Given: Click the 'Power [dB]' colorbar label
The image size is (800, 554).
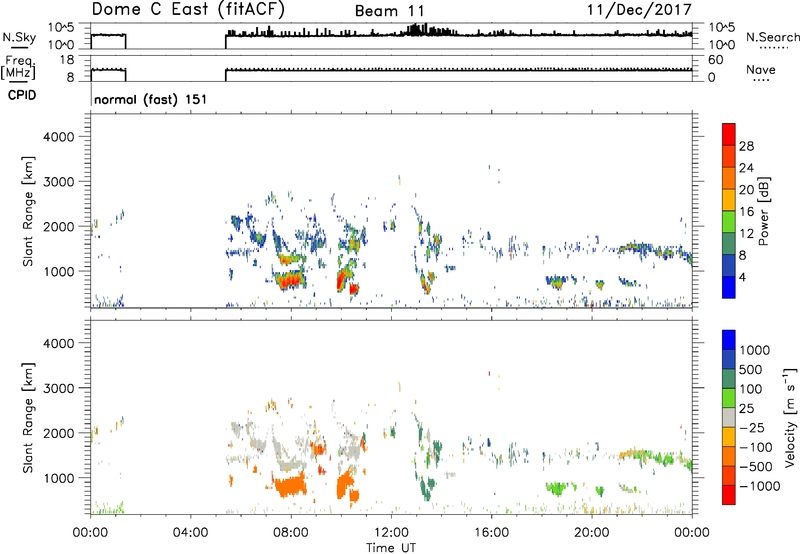Looking at the screenshot, I should pyautogui.click(x=764, y=211).
